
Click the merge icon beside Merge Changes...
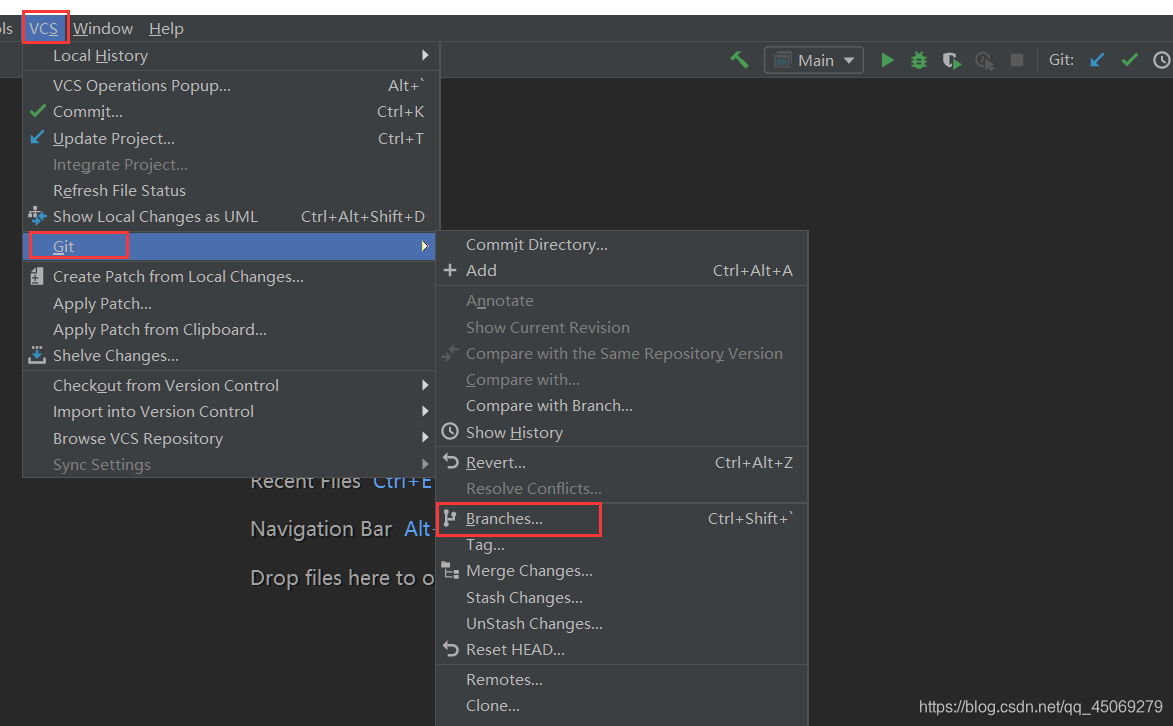pyautogui.click(x=450, y=570)
